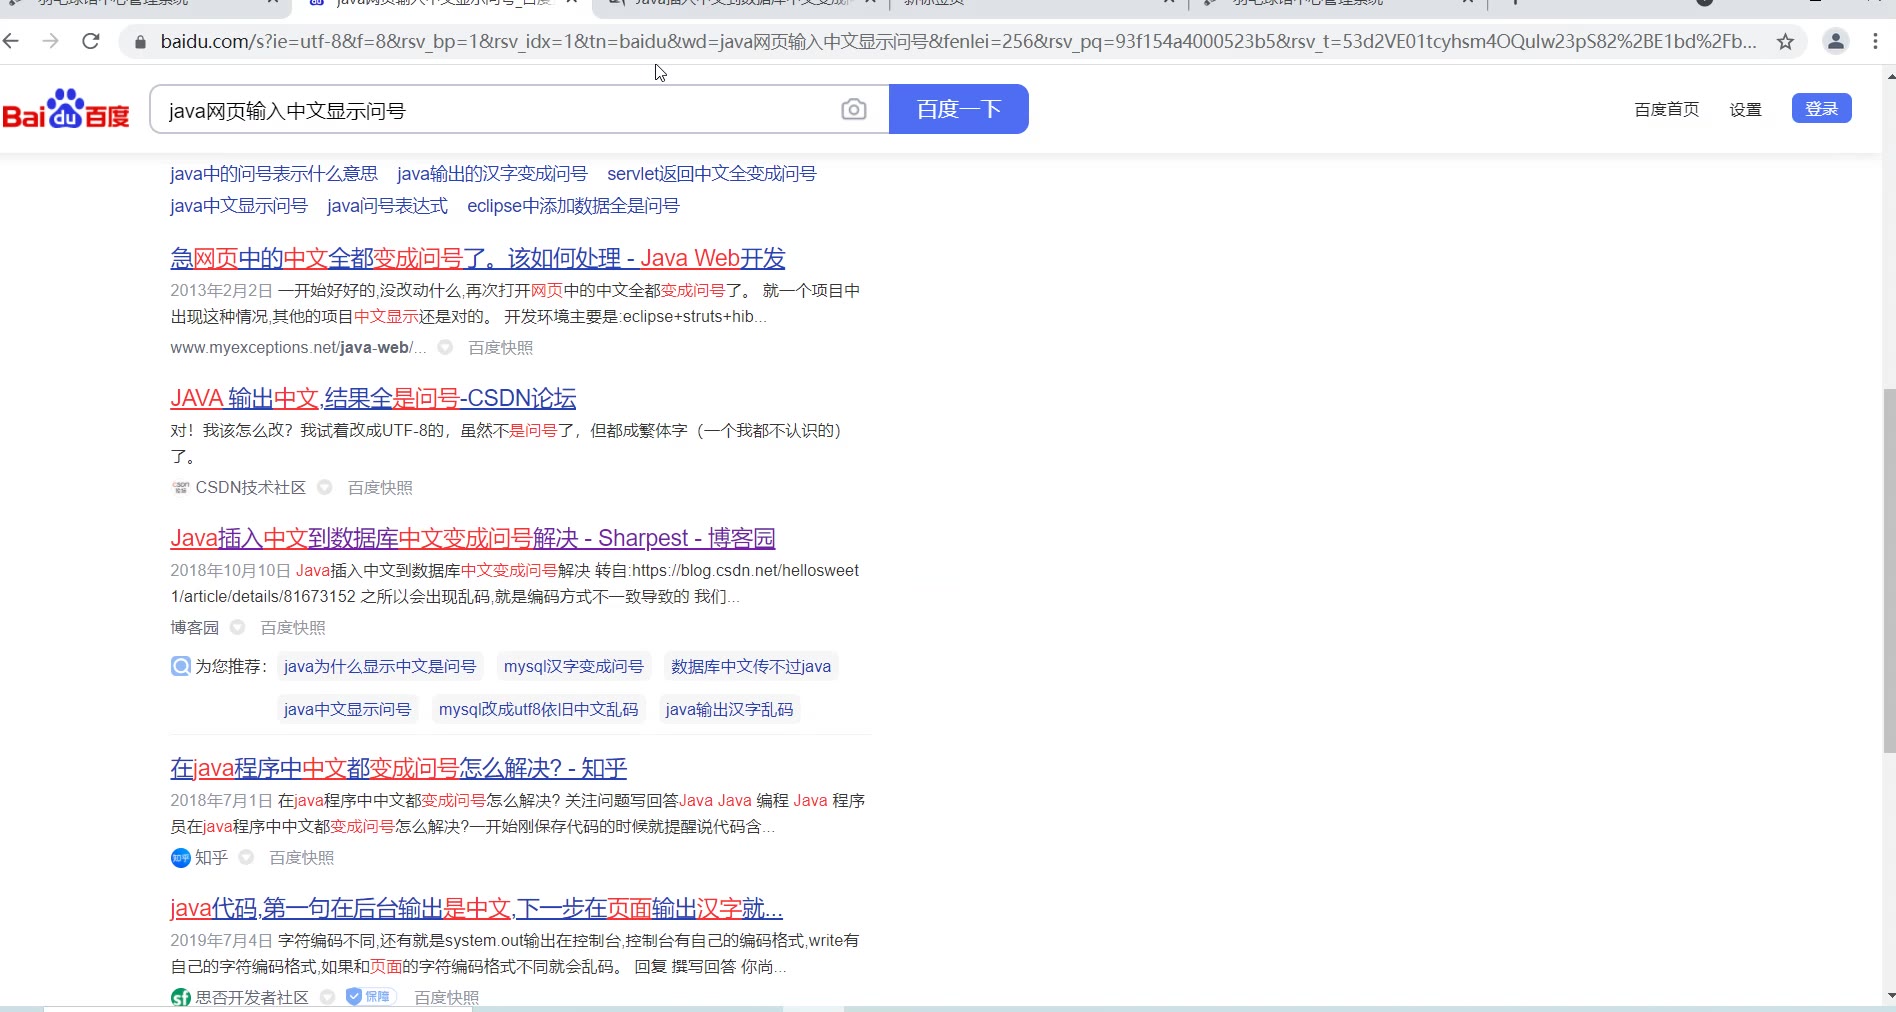This screenshot has height=1012, width=1896.
Task: Open the Chrome profile avatar menu
Action: tap(1836, 41)
